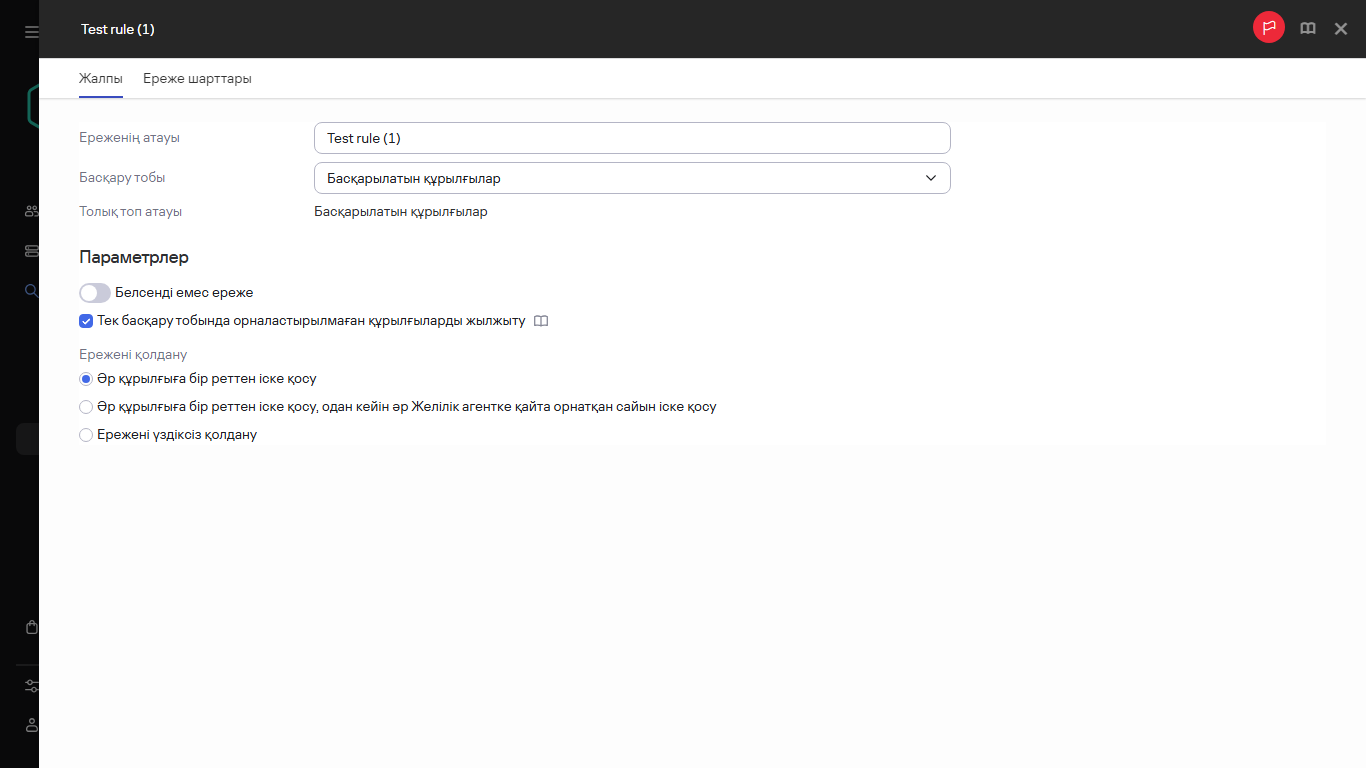Open the help book icon in header

tap(1307, 29)
